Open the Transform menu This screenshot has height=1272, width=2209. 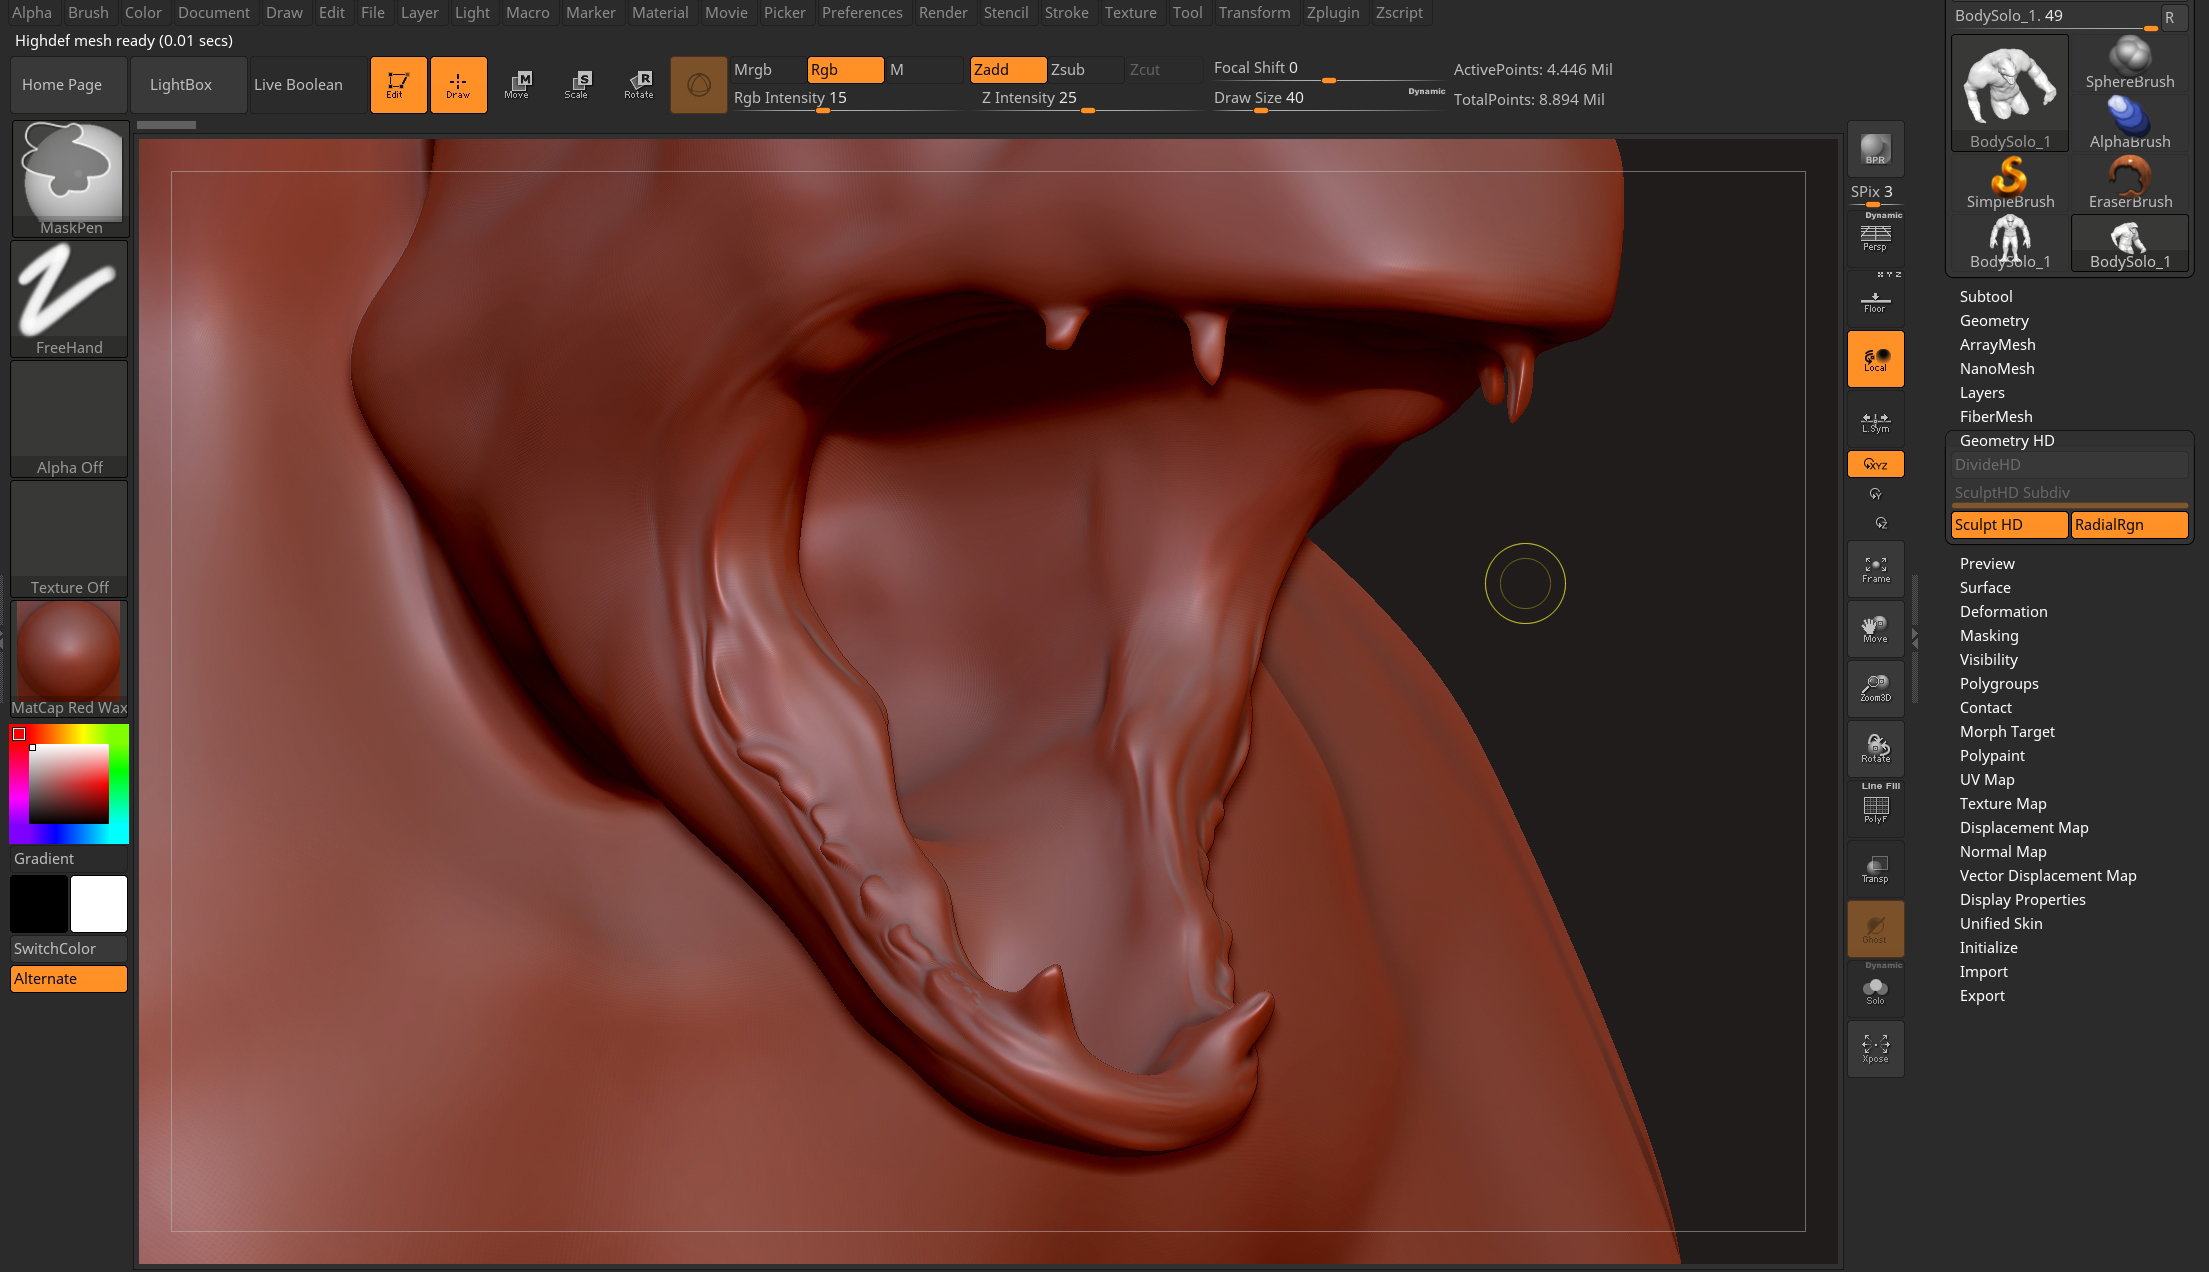click(x=1254, y=13)
